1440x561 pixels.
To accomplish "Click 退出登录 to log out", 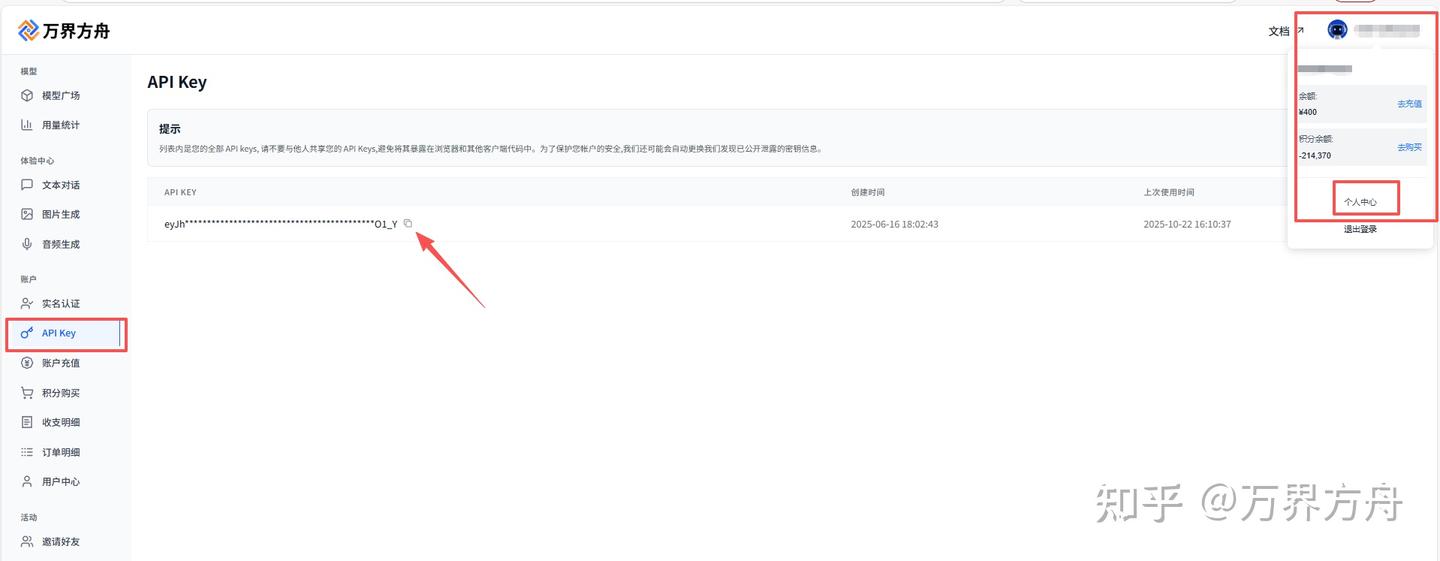I will pos(1360,229).
